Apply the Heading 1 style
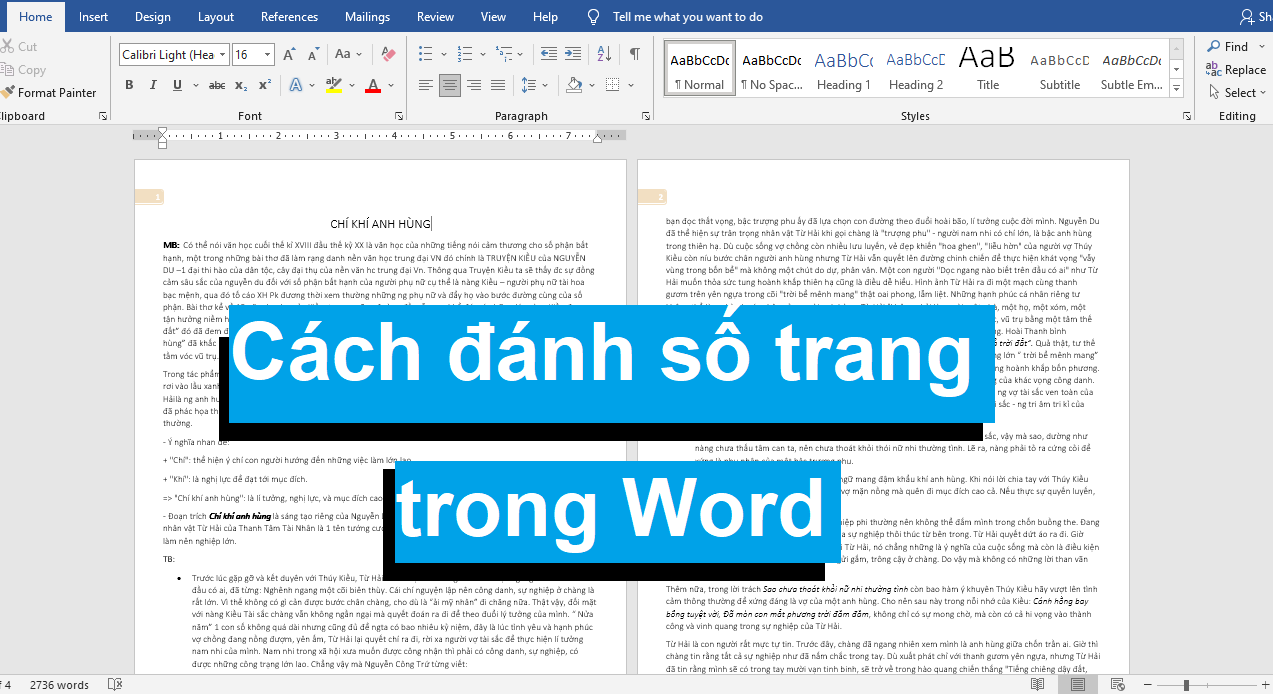 [x=843, y=70]
